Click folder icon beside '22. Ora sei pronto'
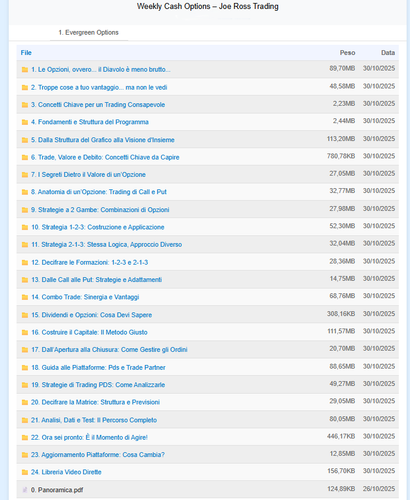 click(x=25, y=438)
